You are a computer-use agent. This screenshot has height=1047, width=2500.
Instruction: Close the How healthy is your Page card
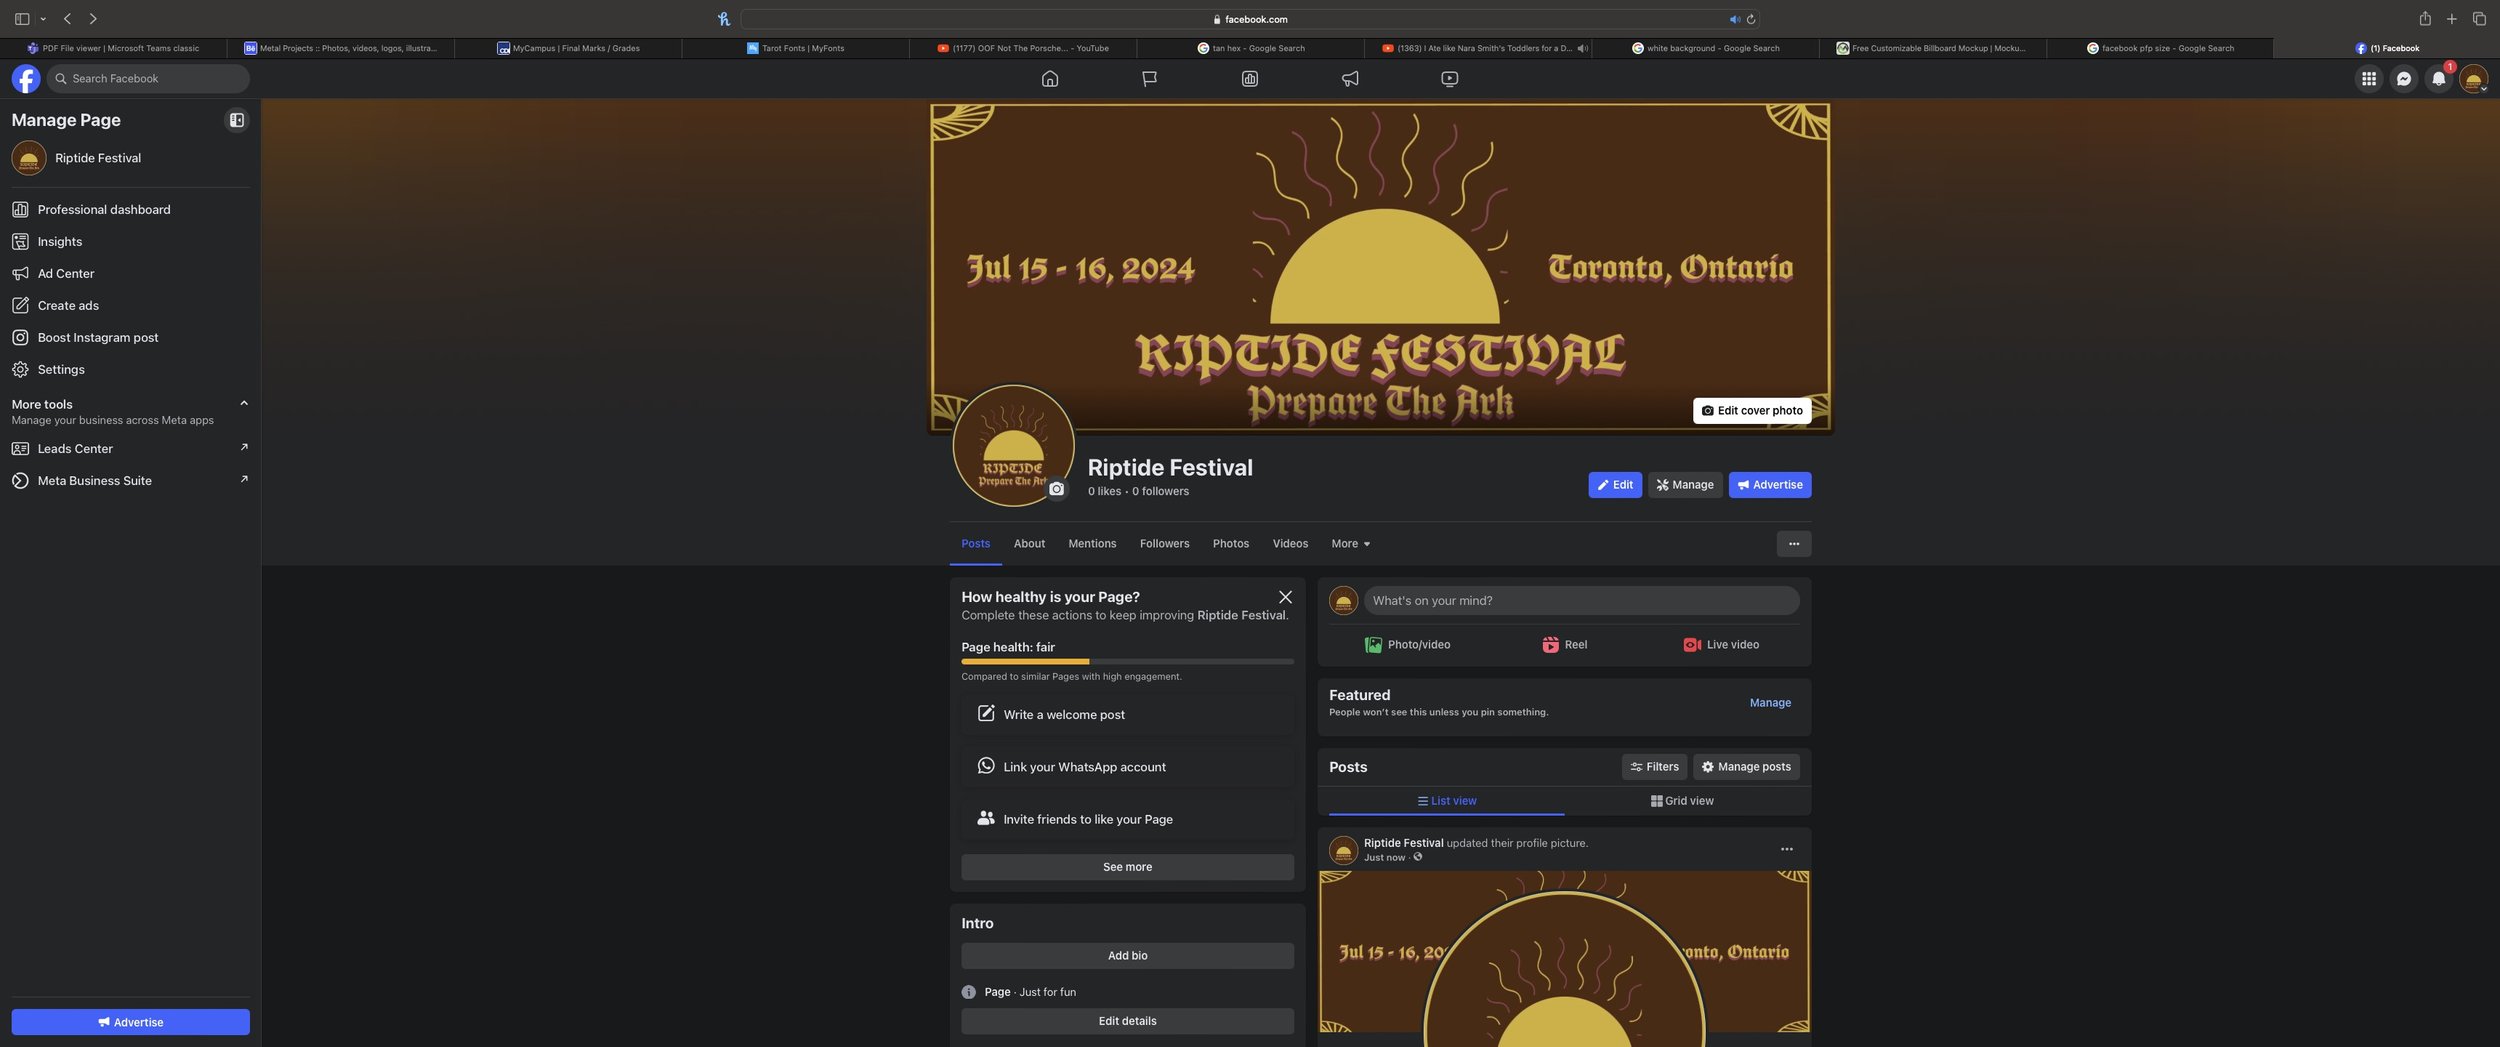point(1285,597)
